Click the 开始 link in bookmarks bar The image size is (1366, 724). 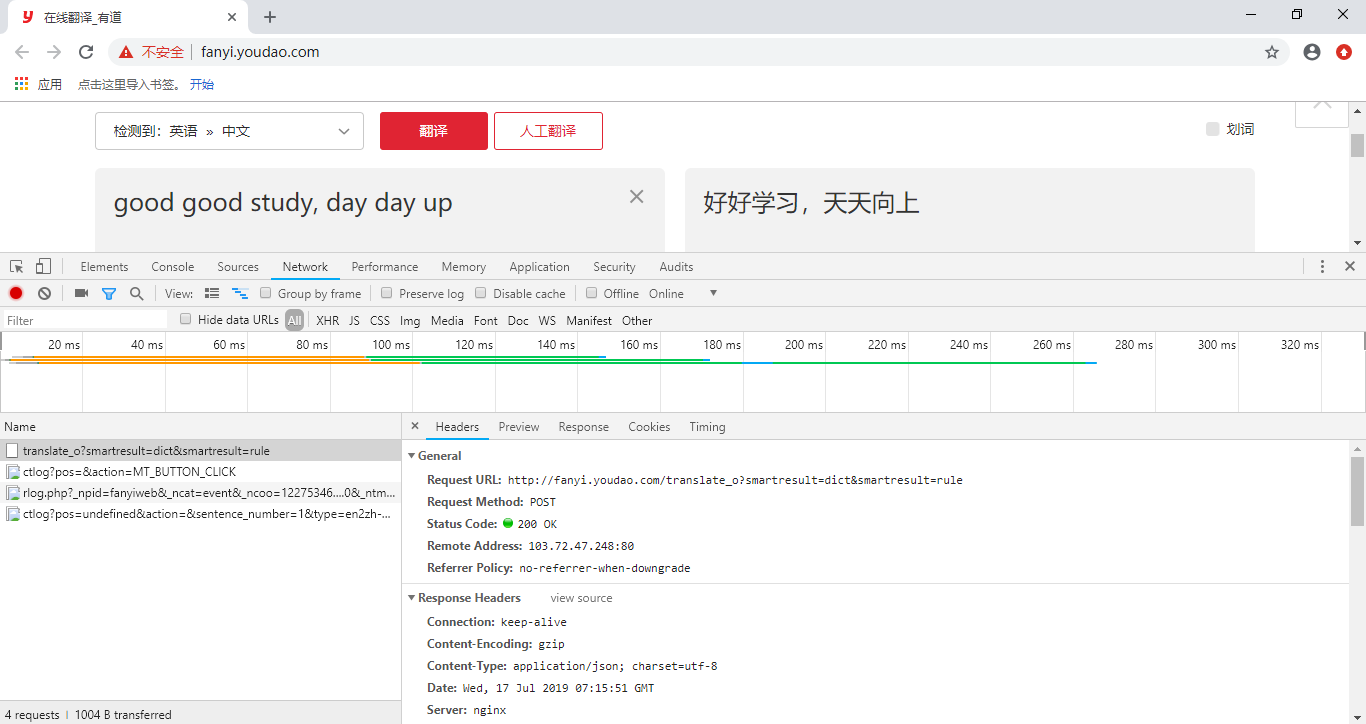202,84
